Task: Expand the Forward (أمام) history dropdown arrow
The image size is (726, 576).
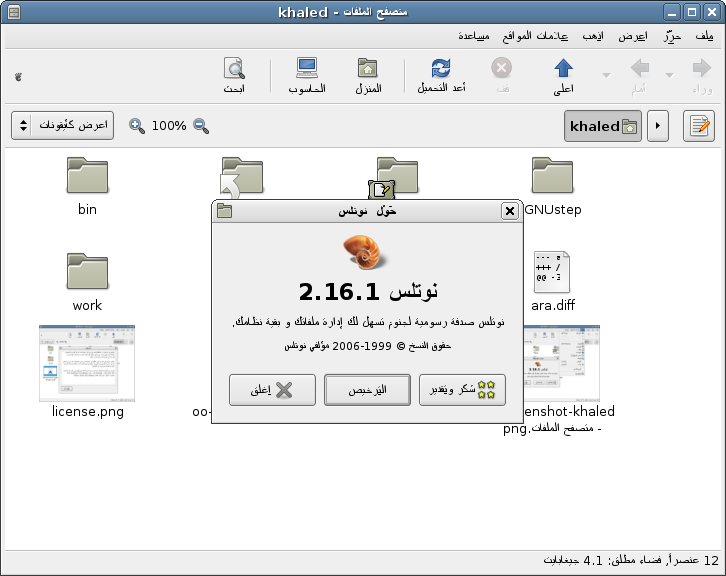Action: click(x=606, y=75)
